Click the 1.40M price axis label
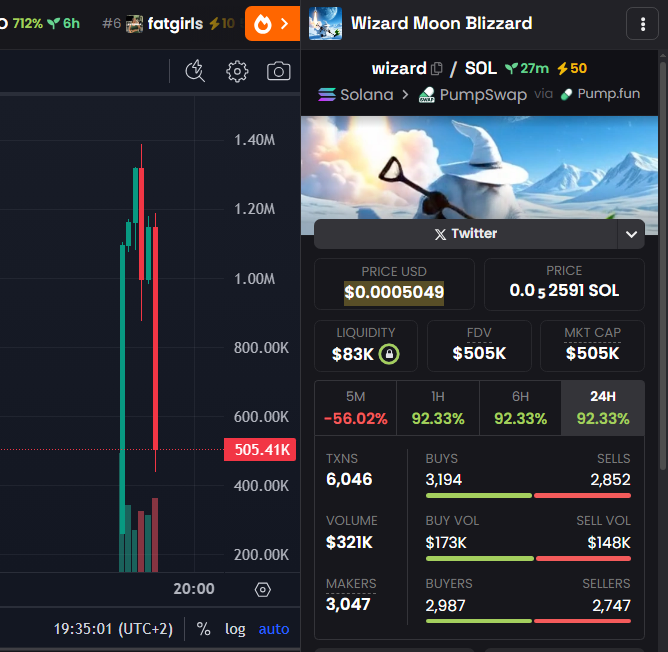 pyautogui.click(x=255, y=140)
